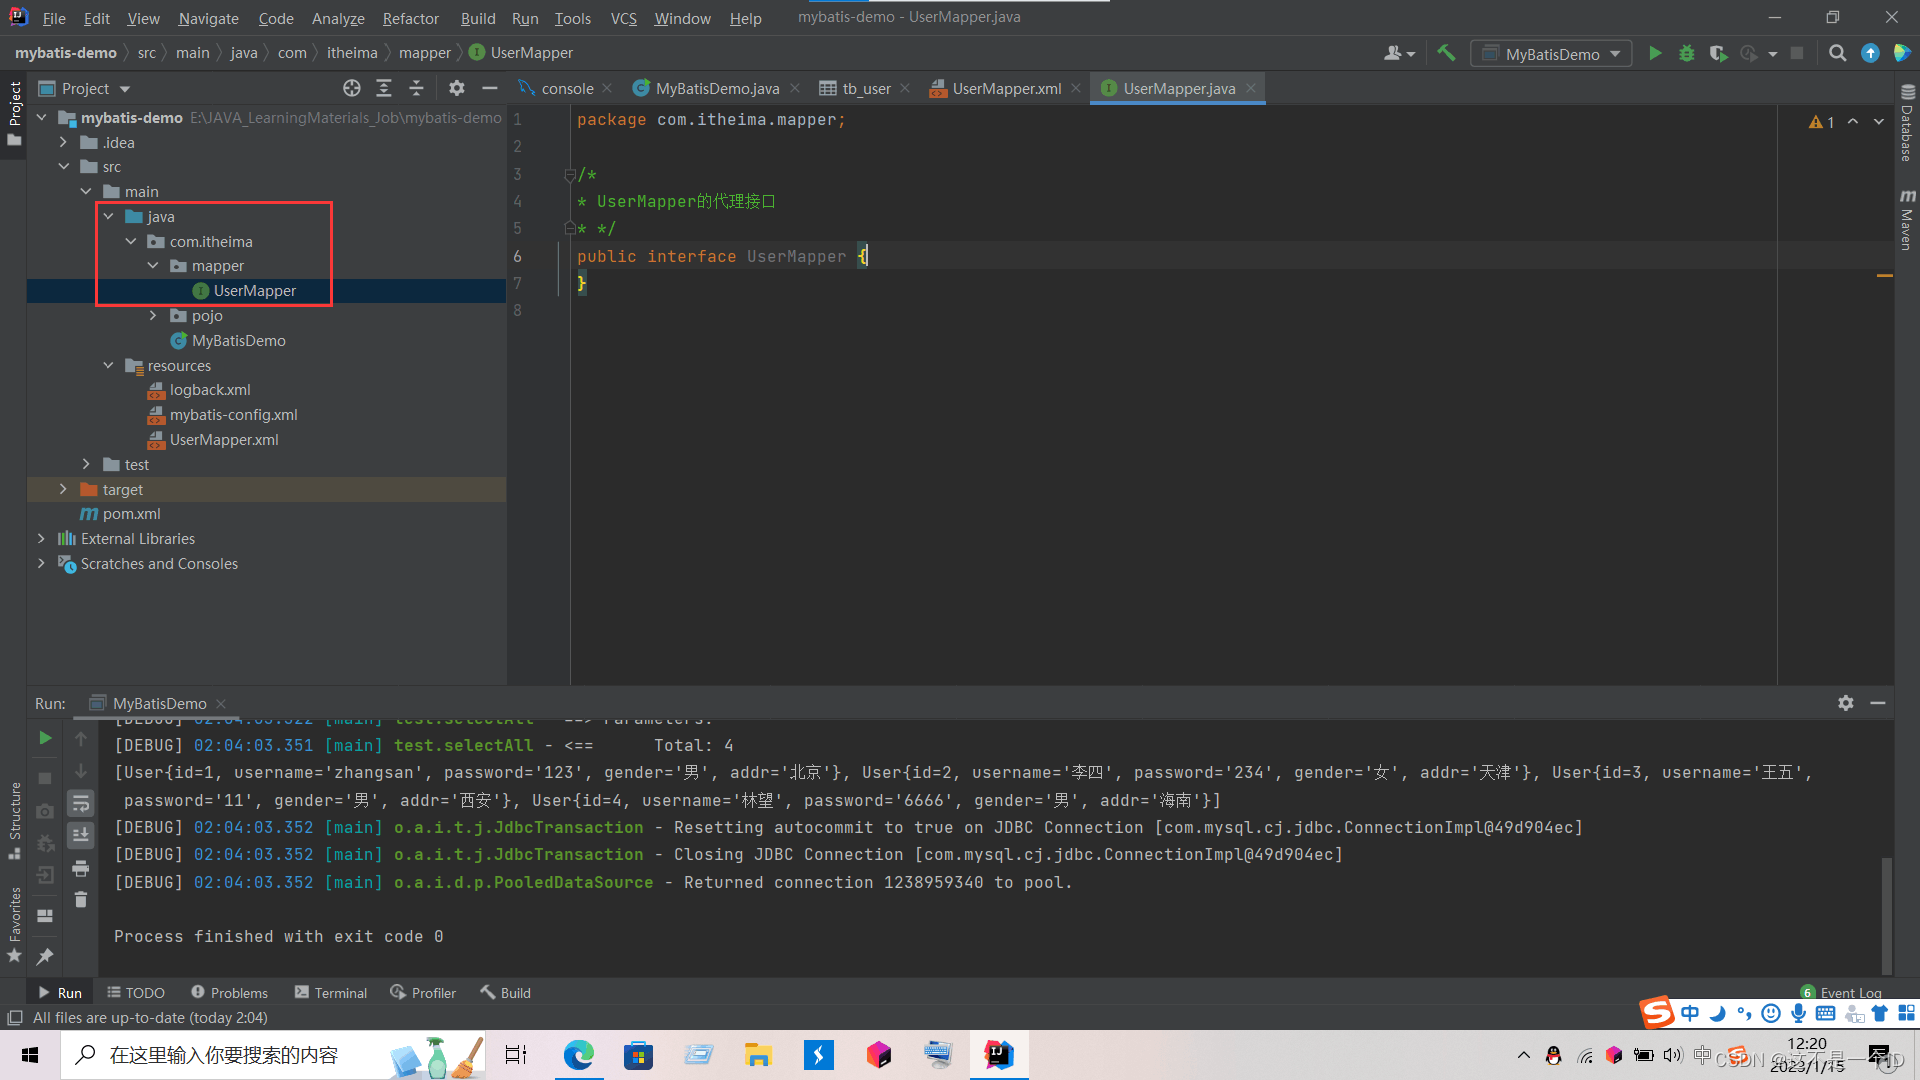
Task: Run MyBatisDemo with top toolbar play icon
Action: [1655, 53]
